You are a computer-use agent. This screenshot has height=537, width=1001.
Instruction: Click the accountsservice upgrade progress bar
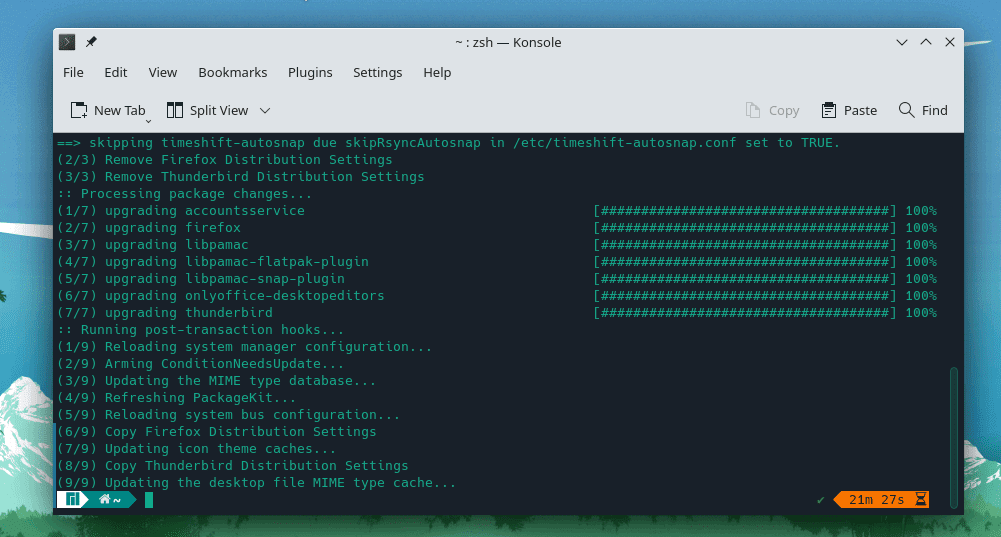pyautogui.click(x=744, y=210)
